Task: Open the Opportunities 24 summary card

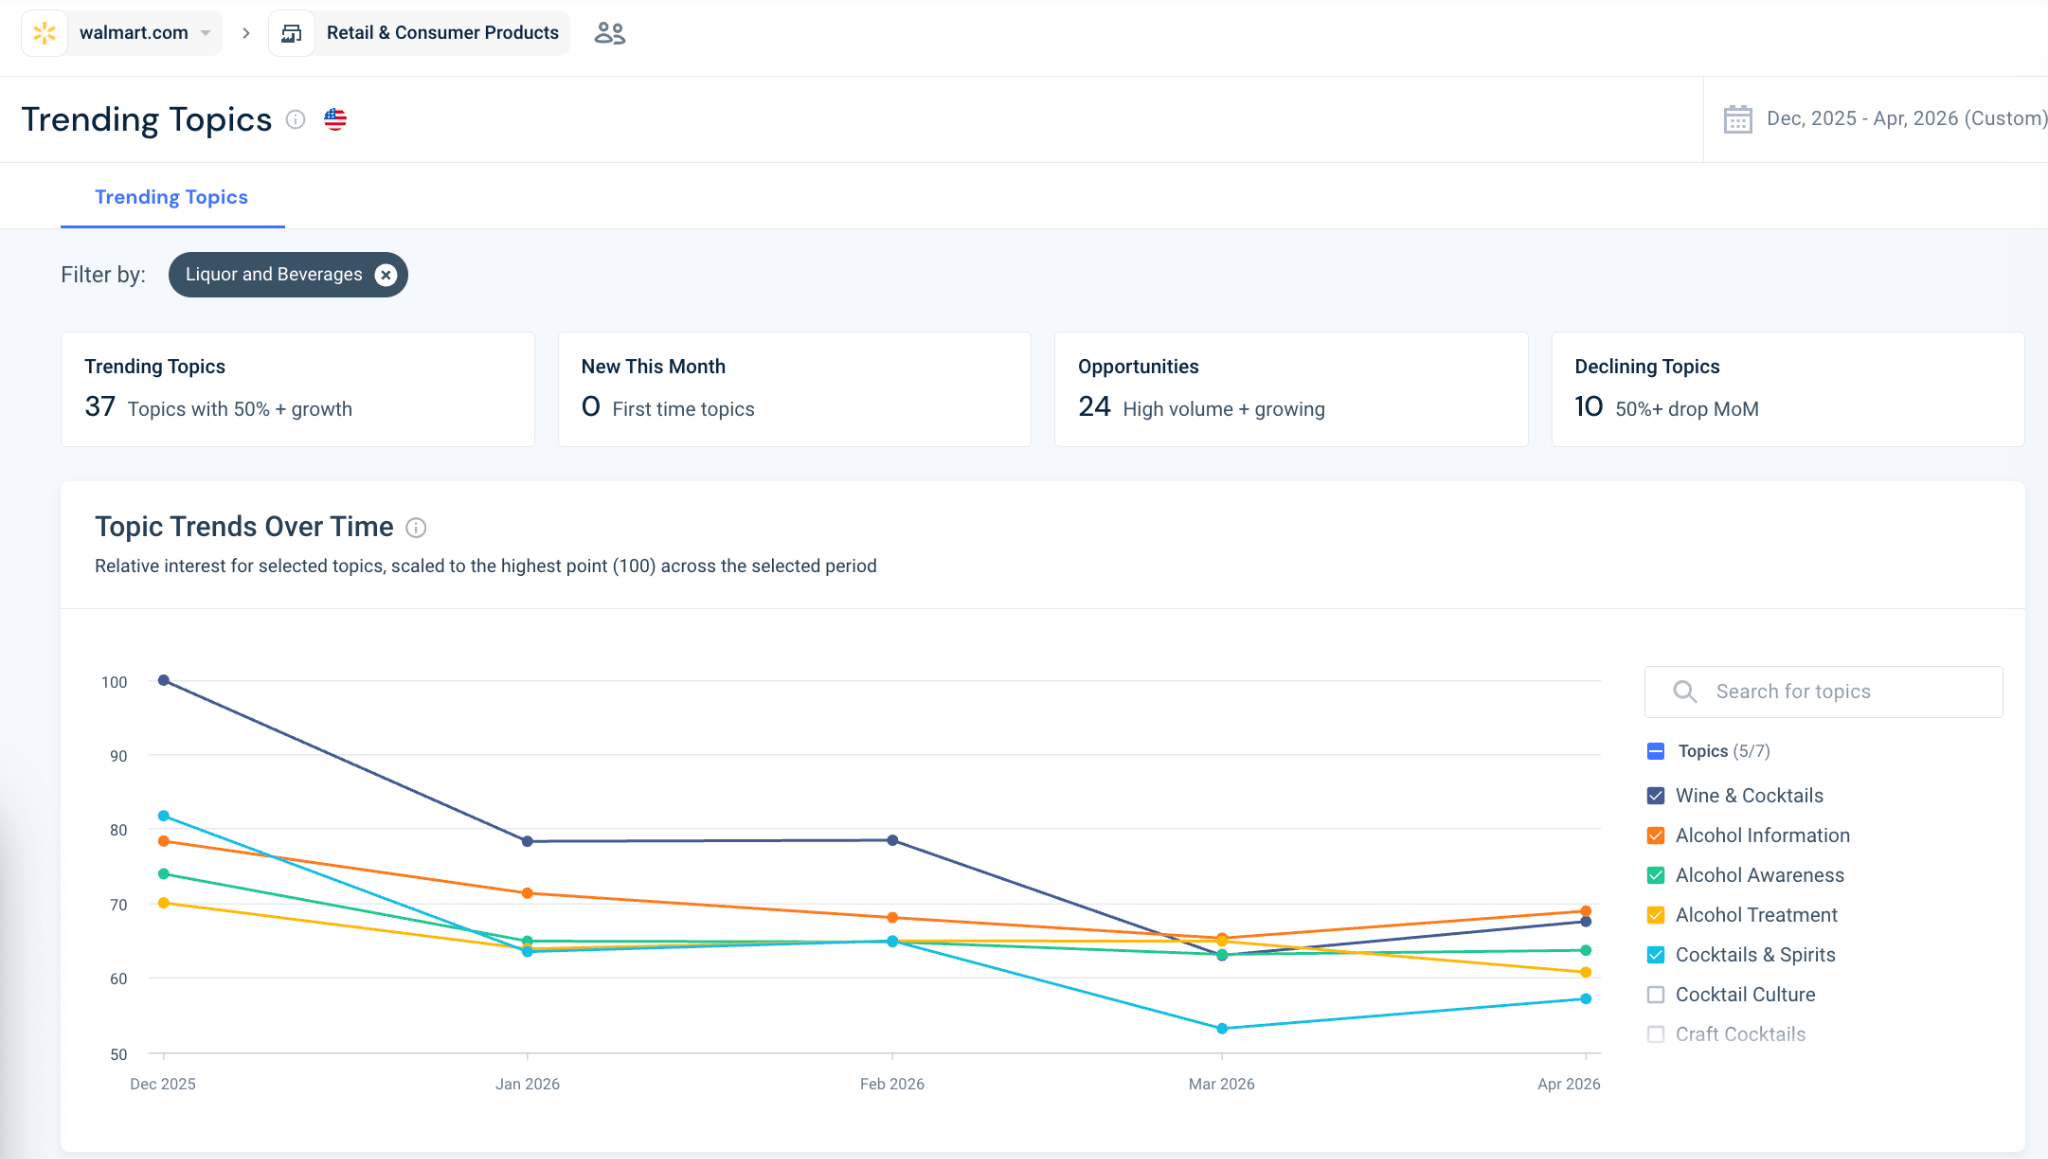Action: point(1291,389)
